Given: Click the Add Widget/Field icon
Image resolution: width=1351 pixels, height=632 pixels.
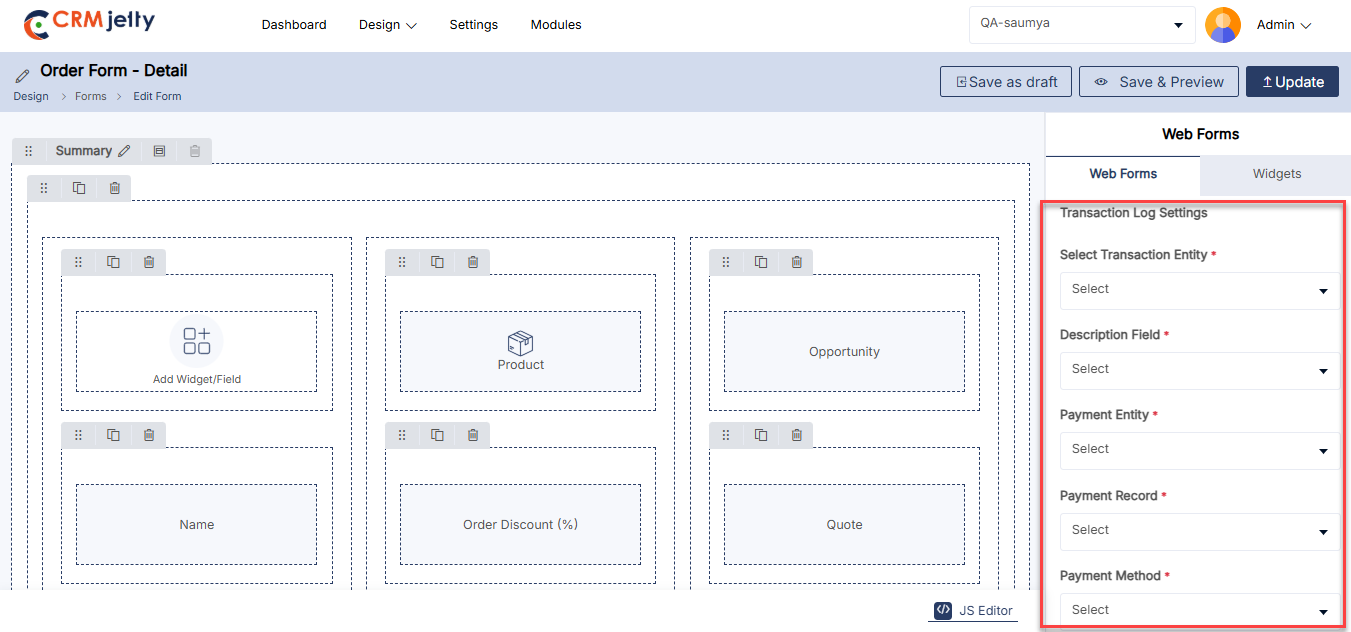Looking at the screenshot, I should tap(197, 340).
